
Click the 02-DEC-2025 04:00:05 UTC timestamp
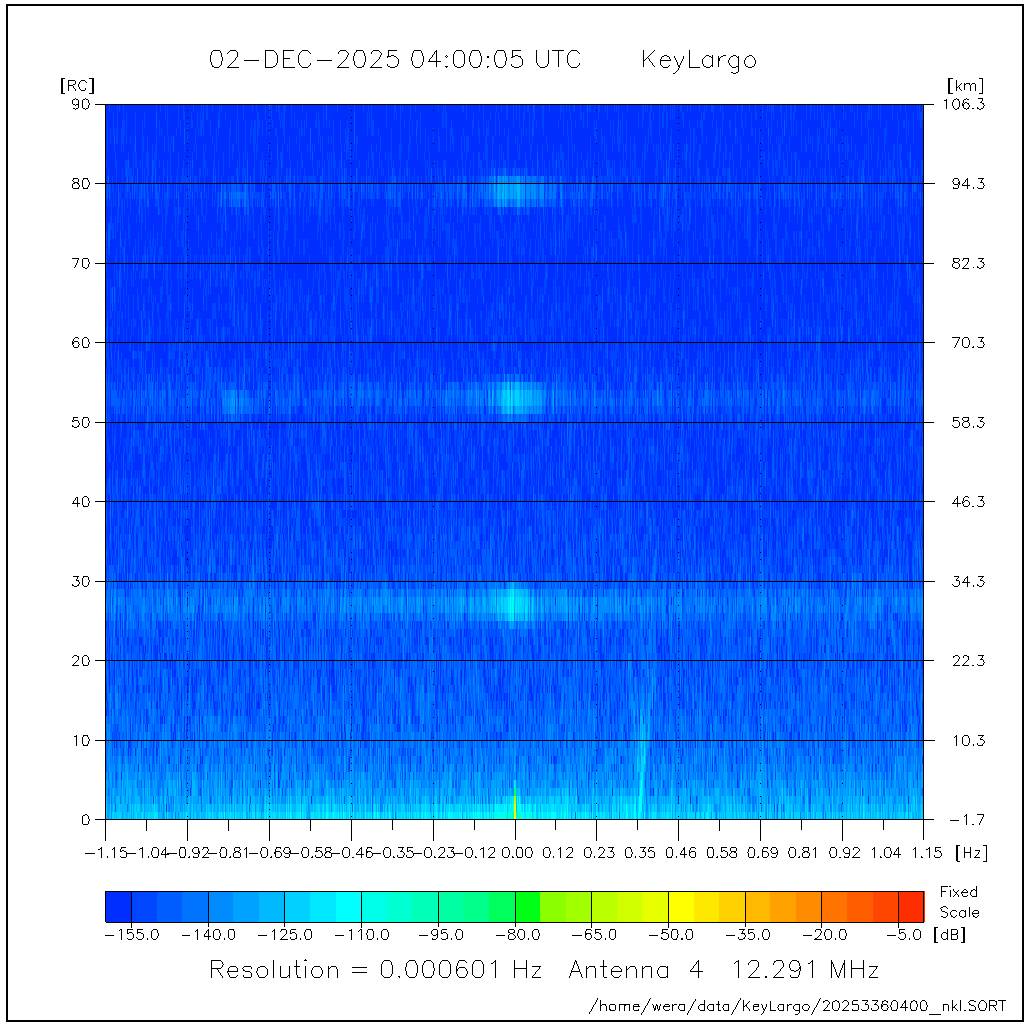(x=394, y=60)
